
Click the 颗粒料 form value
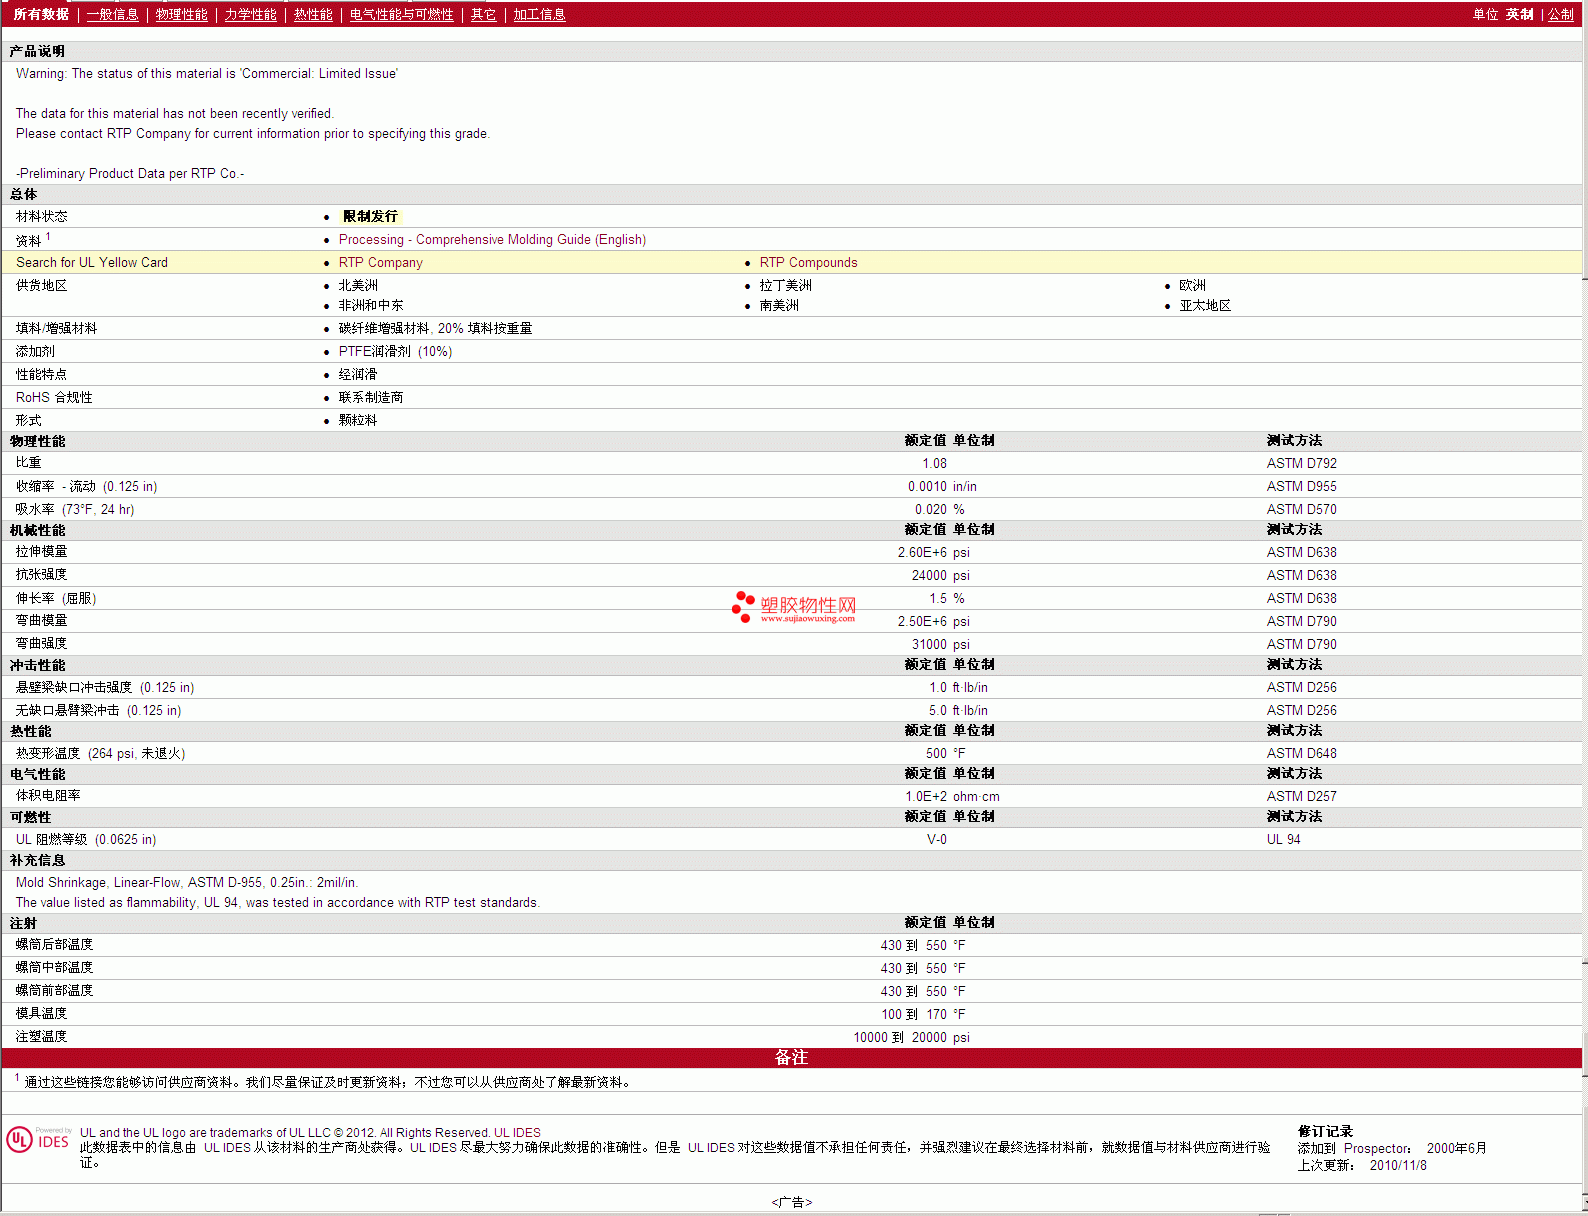(358, 420)
